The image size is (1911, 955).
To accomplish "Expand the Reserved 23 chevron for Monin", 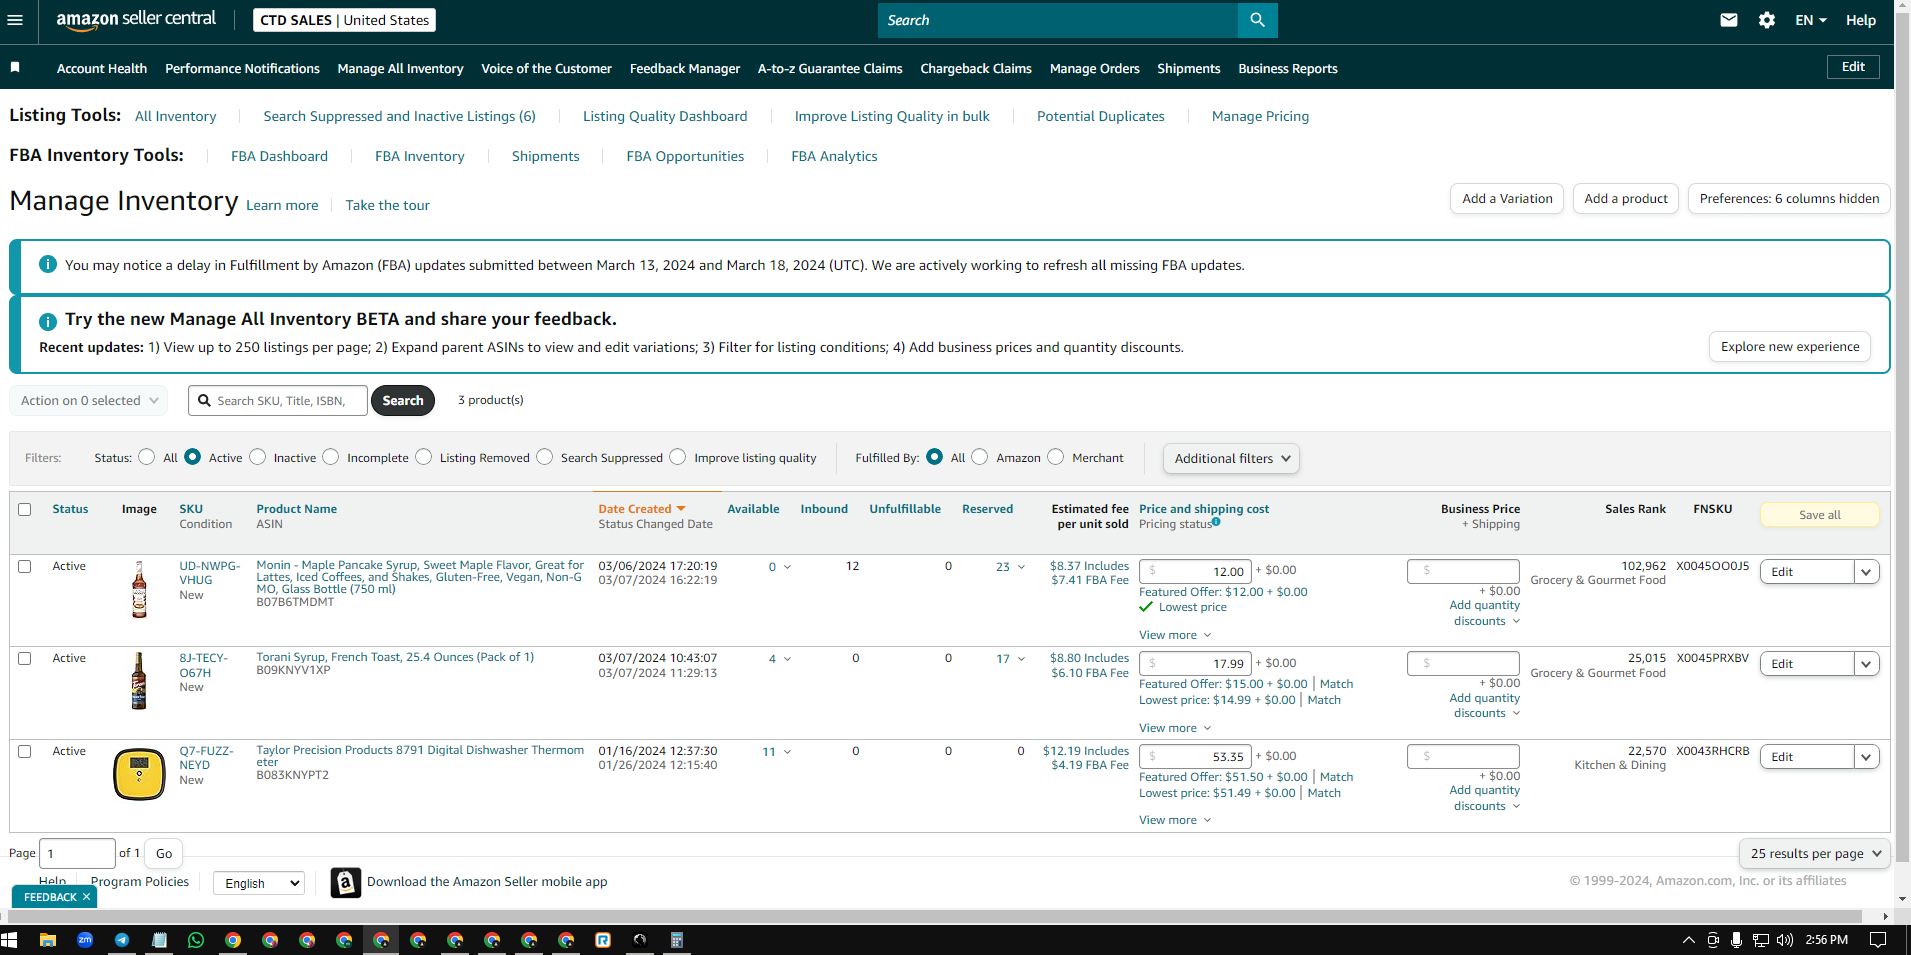I will 1021,567.
